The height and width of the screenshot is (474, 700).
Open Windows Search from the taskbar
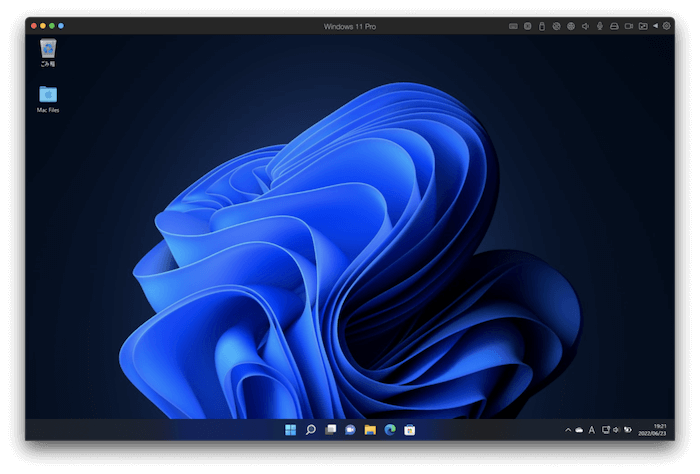click(310, 430)
